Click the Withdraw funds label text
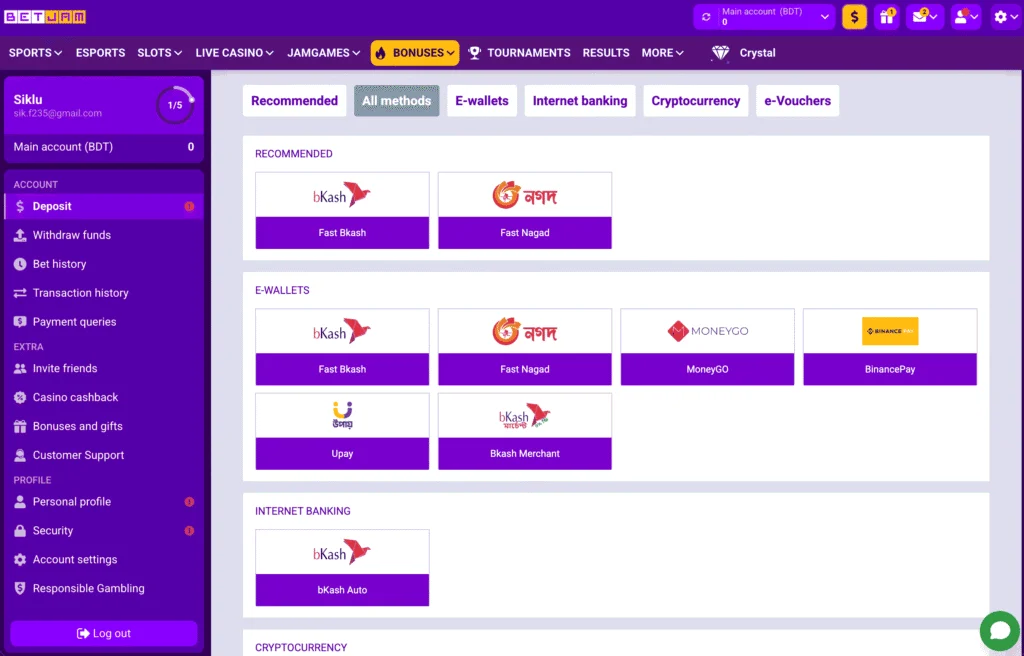 (72, 235)
